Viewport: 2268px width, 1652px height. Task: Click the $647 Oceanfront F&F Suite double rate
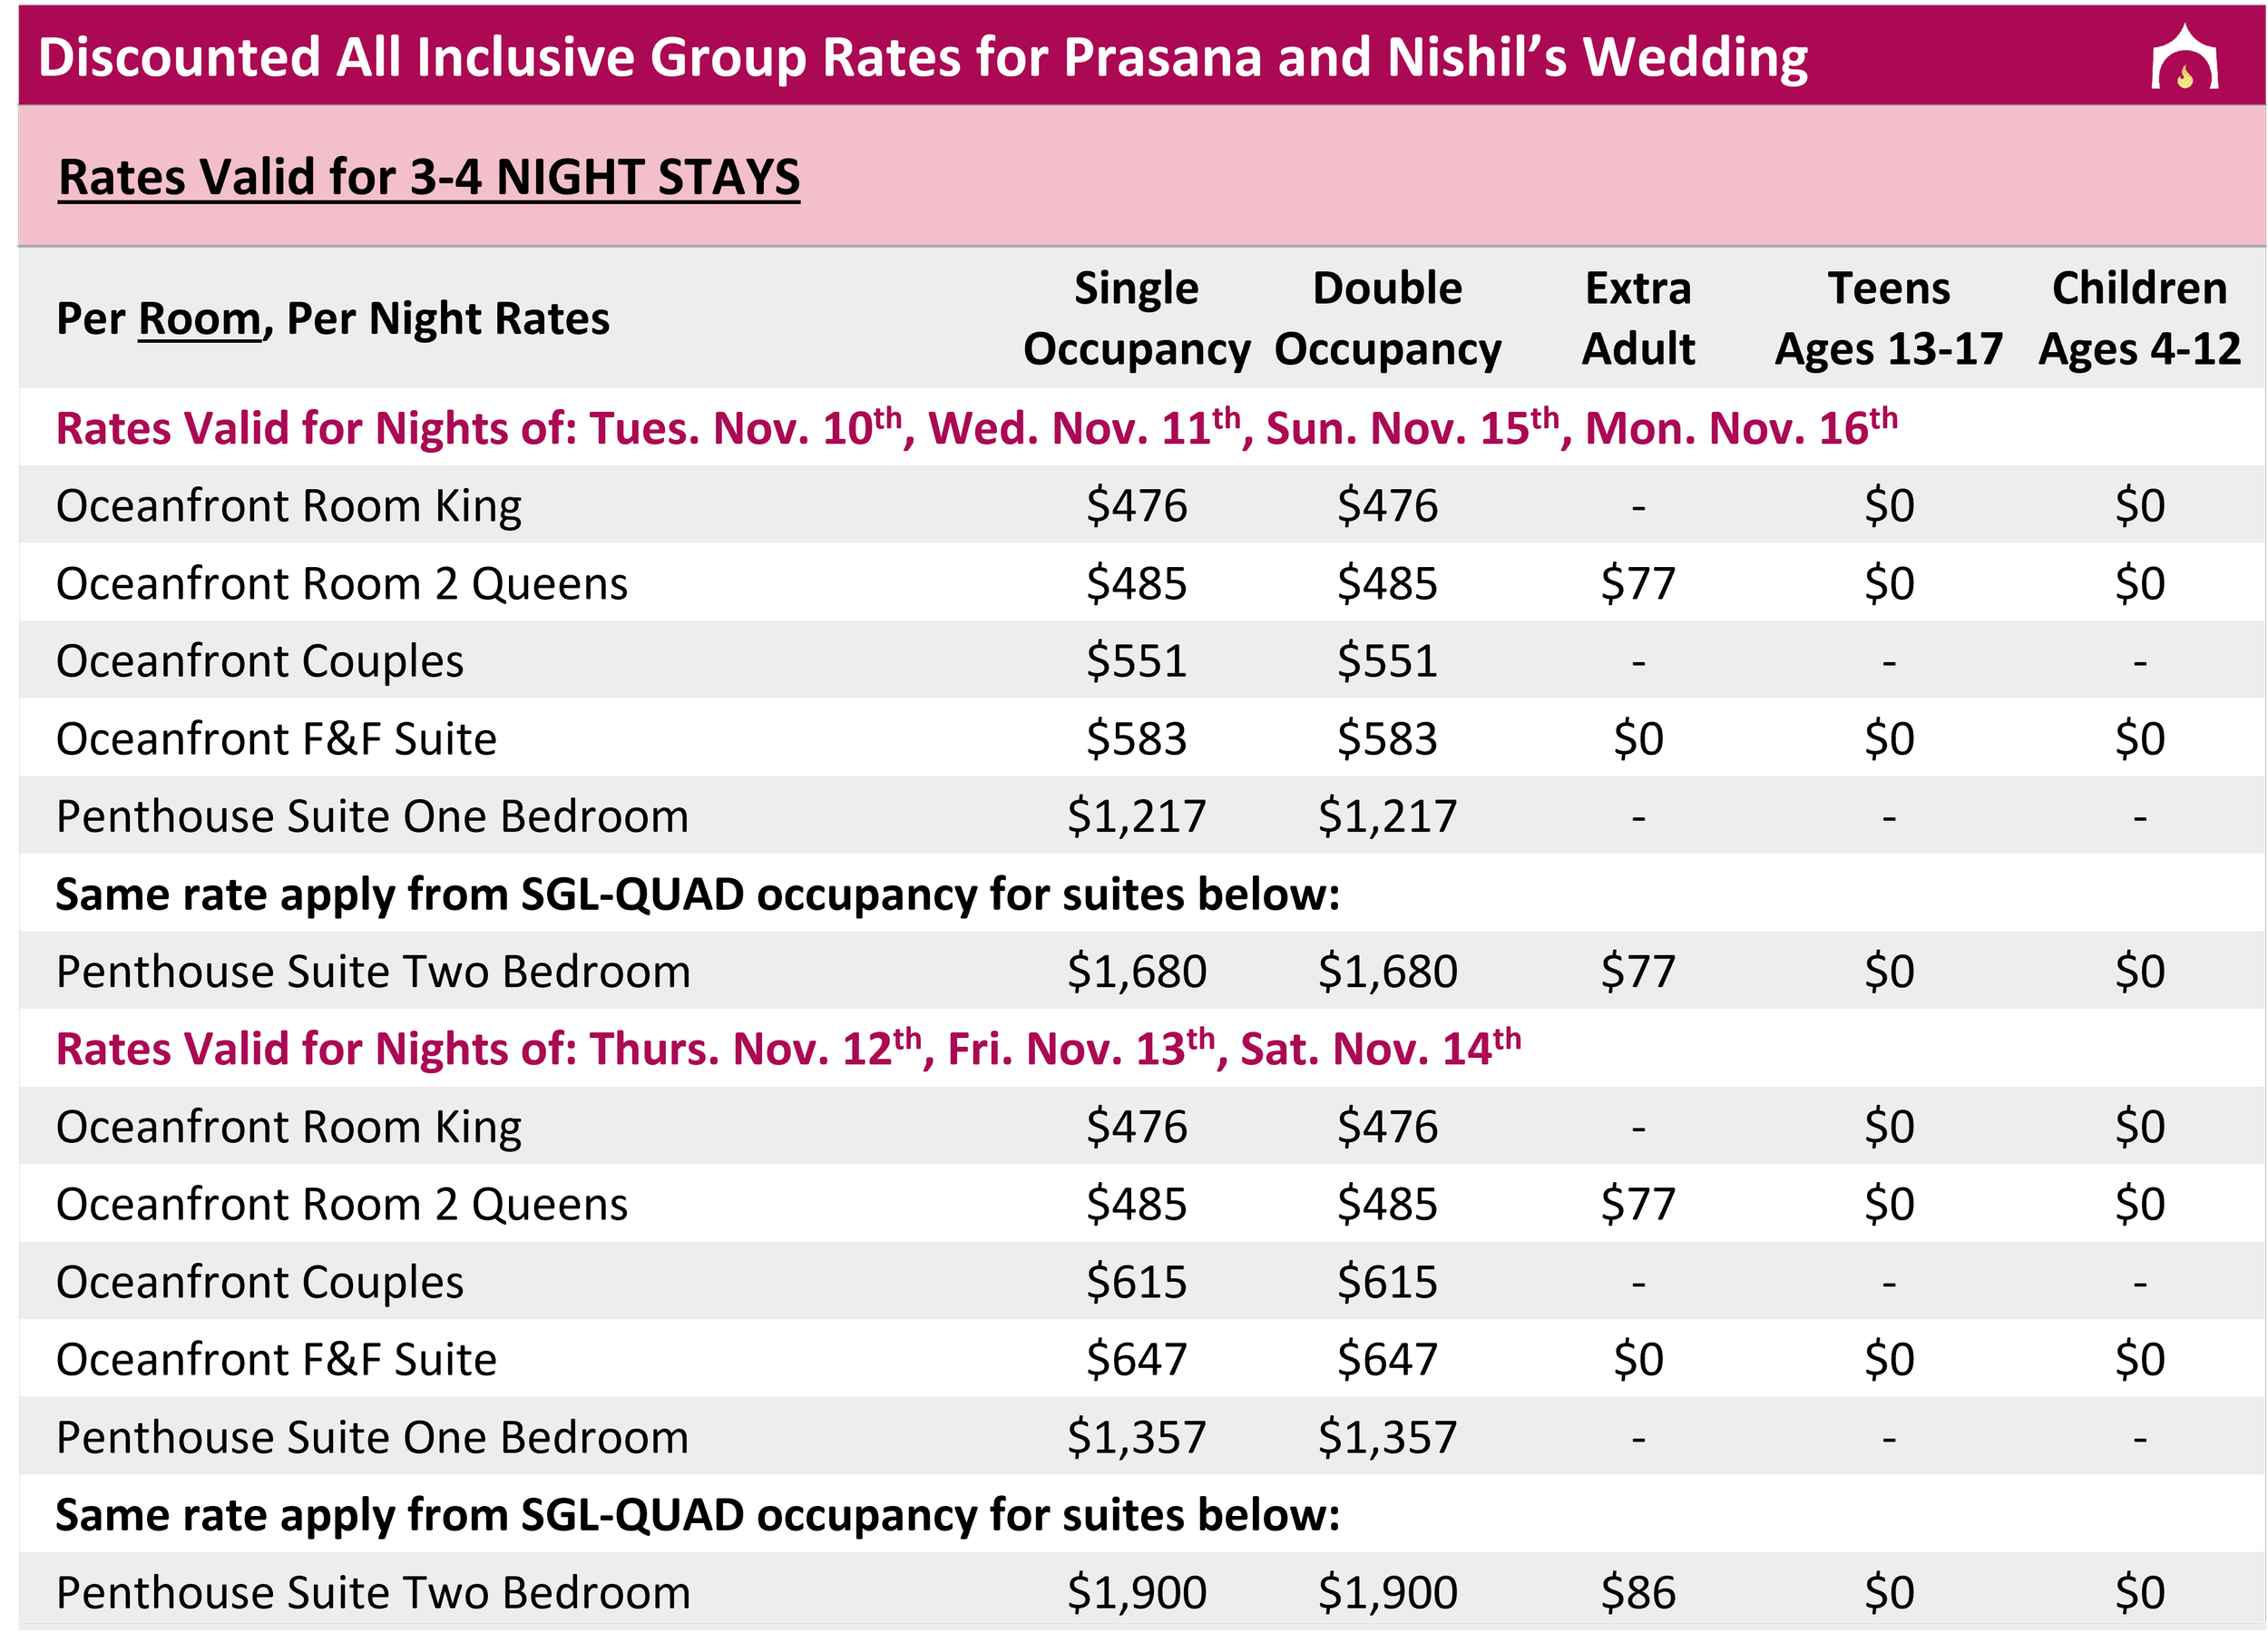(x=1387, y=1360)
